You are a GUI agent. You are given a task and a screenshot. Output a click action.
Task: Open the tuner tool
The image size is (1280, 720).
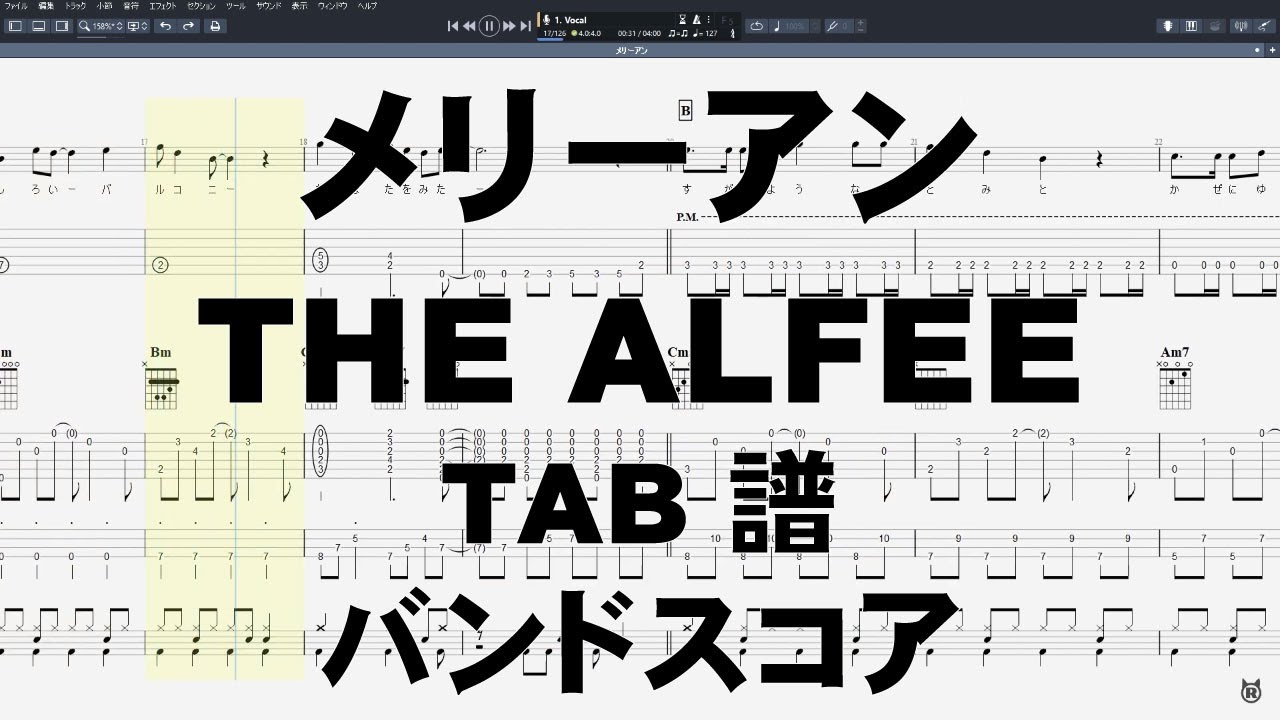click(1241, 26)
